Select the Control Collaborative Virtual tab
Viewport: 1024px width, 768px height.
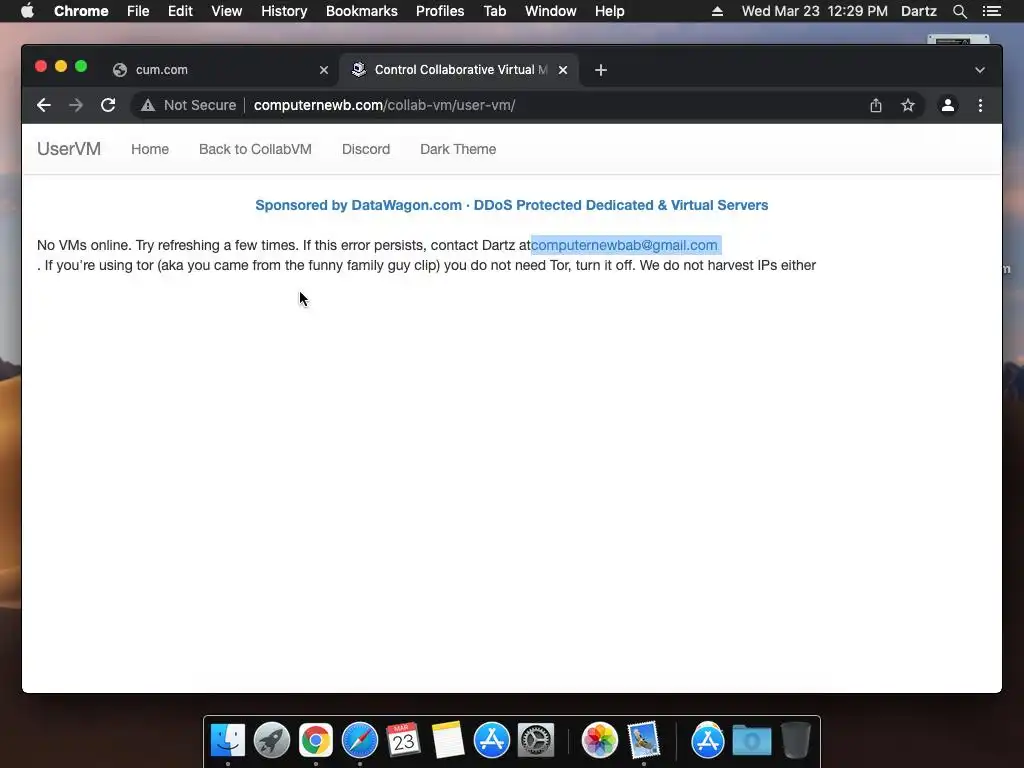coord(461,69)
